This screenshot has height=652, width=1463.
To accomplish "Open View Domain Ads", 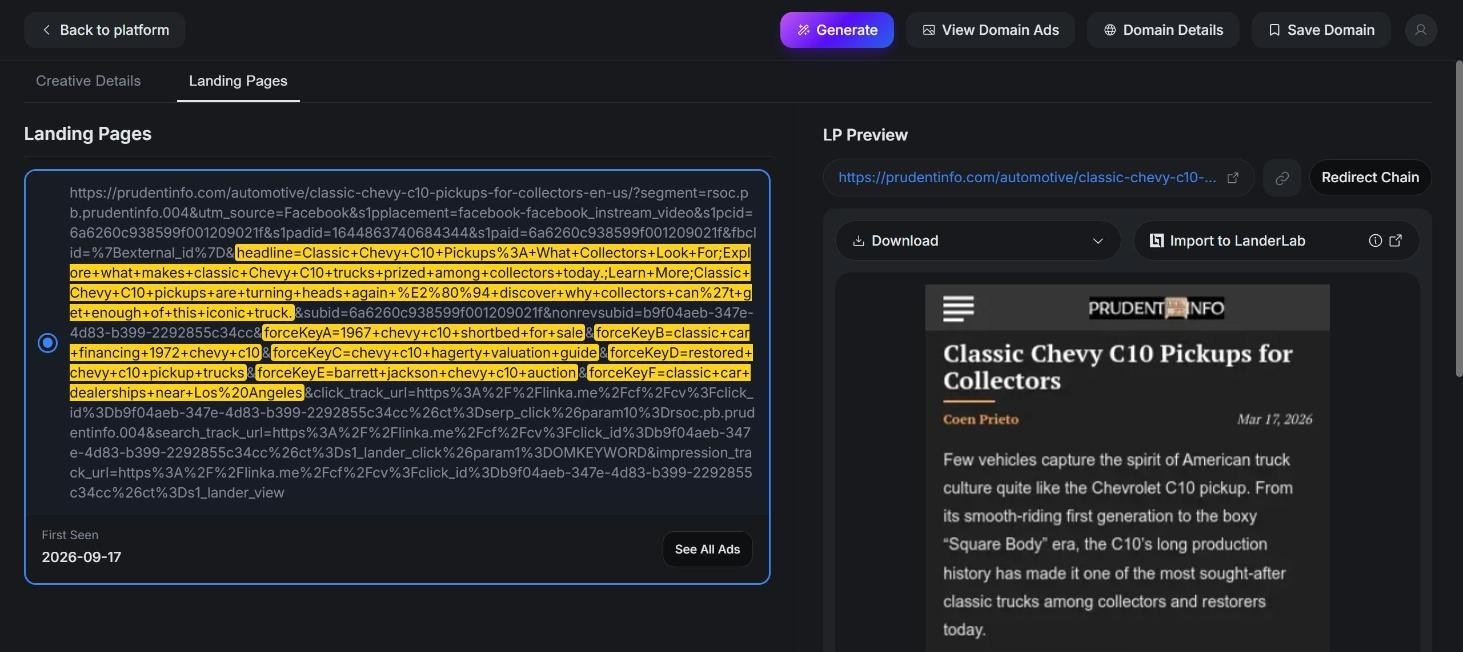I will pyautogui.click(x=990, y=30).
